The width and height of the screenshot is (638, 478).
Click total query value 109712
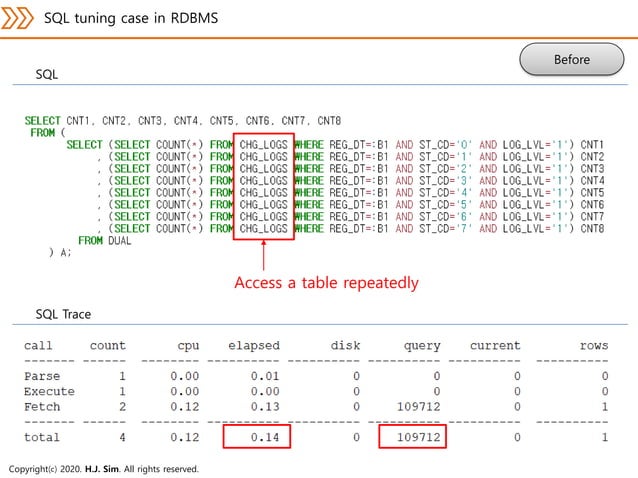point(419,437)
